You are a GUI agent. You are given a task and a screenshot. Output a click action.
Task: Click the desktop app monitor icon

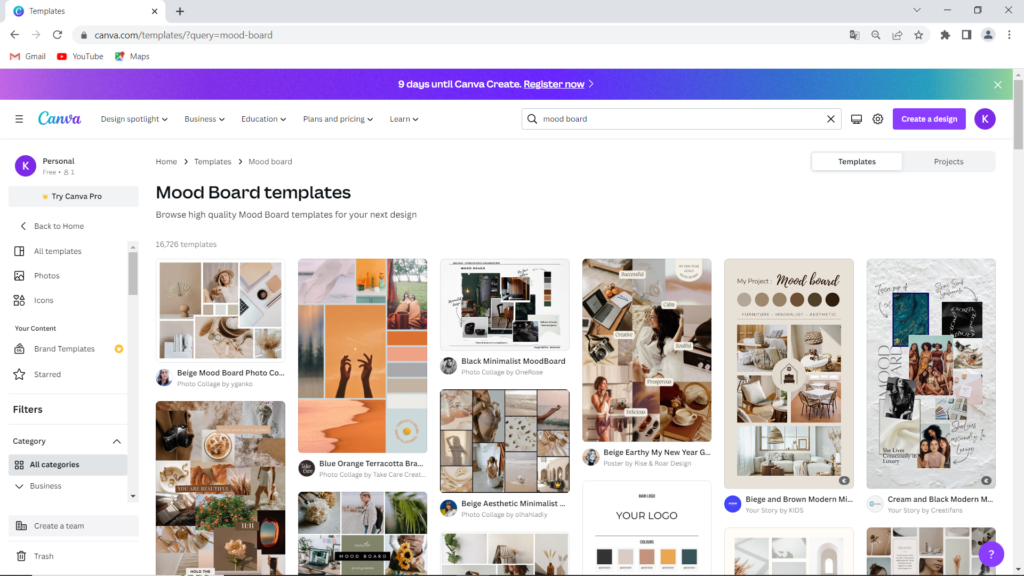tap(856, 119)
